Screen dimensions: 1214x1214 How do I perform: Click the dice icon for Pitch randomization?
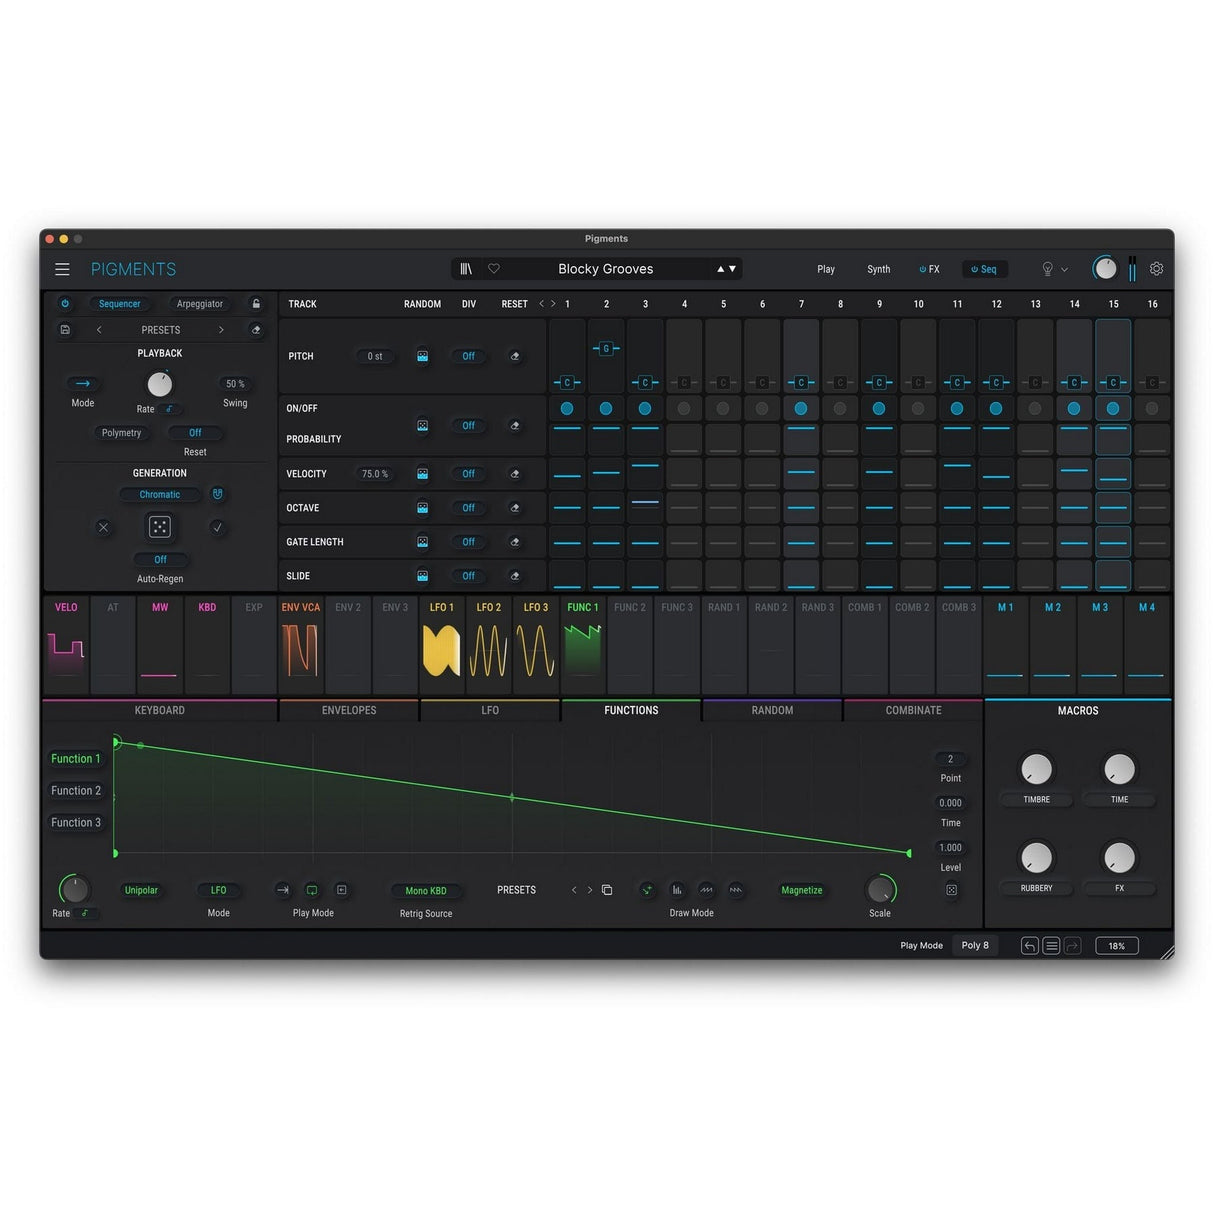coord(423,356)
